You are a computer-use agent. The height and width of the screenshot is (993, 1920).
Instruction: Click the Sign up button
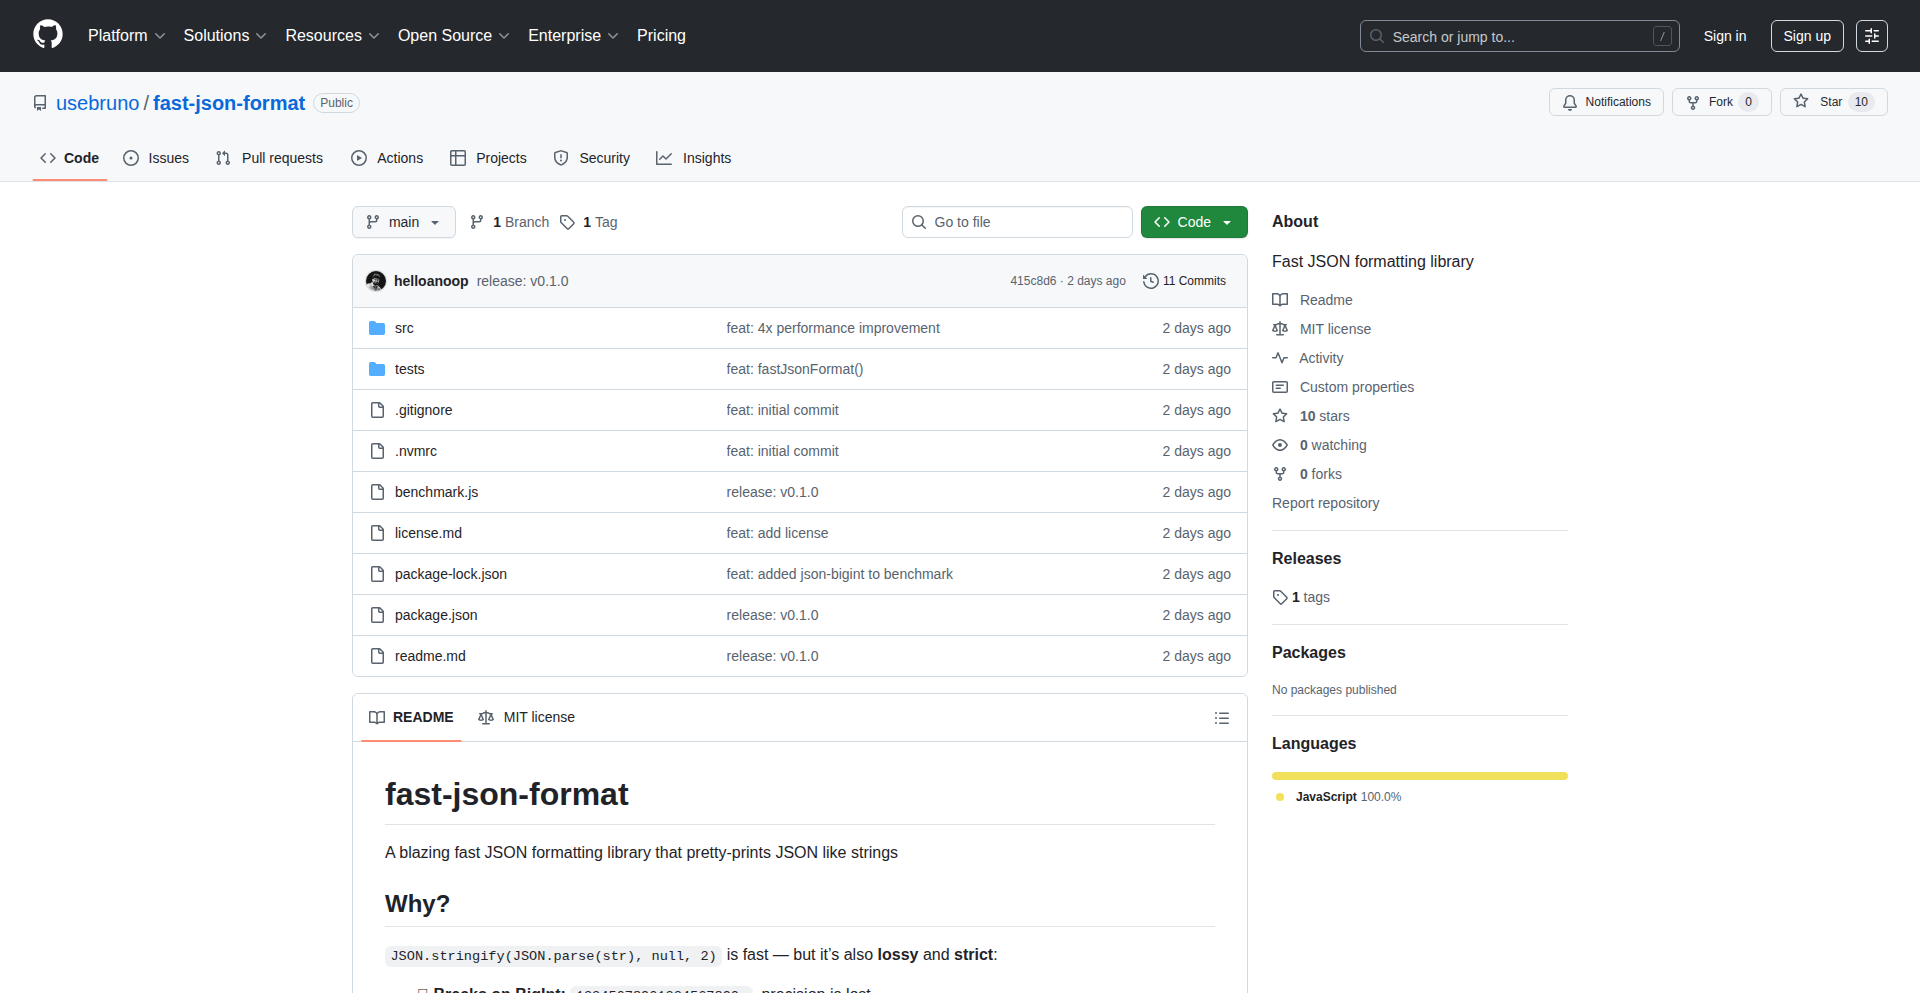(1807, 36)
